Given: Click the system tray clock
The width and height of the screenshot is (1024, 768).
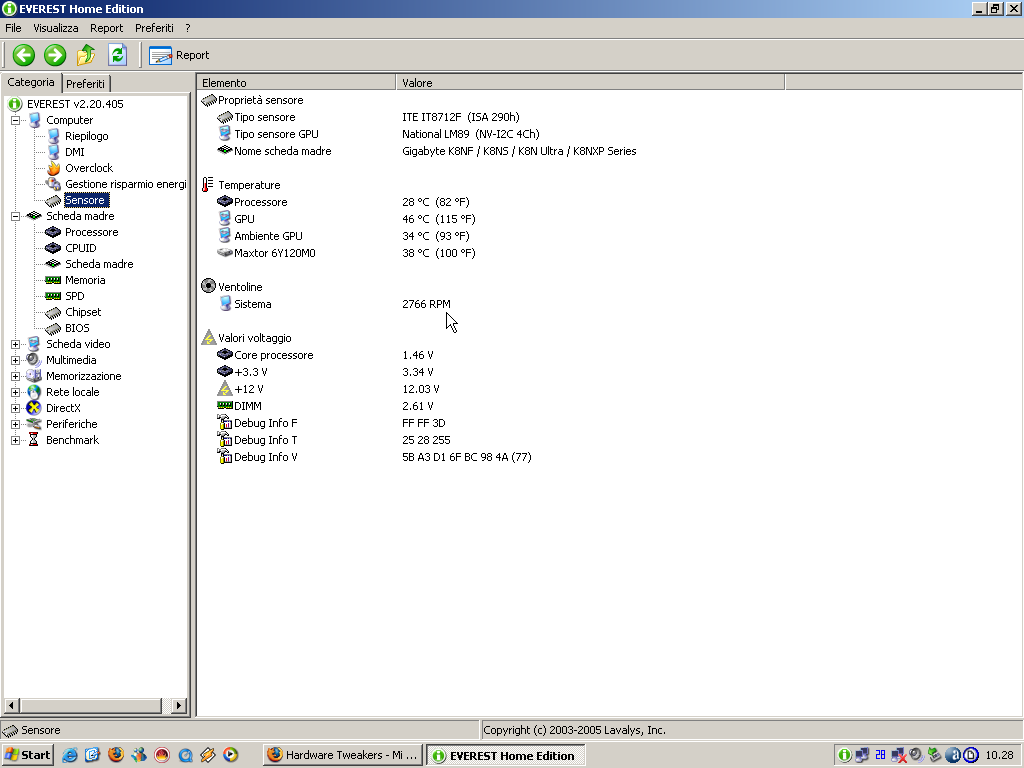Looking at the screenshot, I should 999,755.
